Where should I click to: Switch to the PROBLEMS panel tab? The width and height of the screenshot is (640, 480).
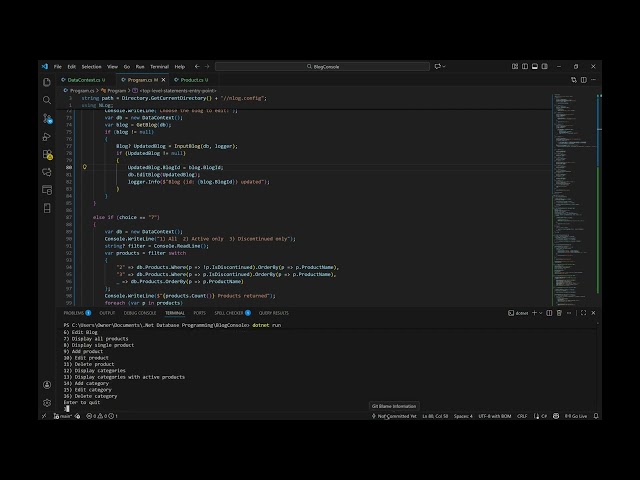pos(75,313)
